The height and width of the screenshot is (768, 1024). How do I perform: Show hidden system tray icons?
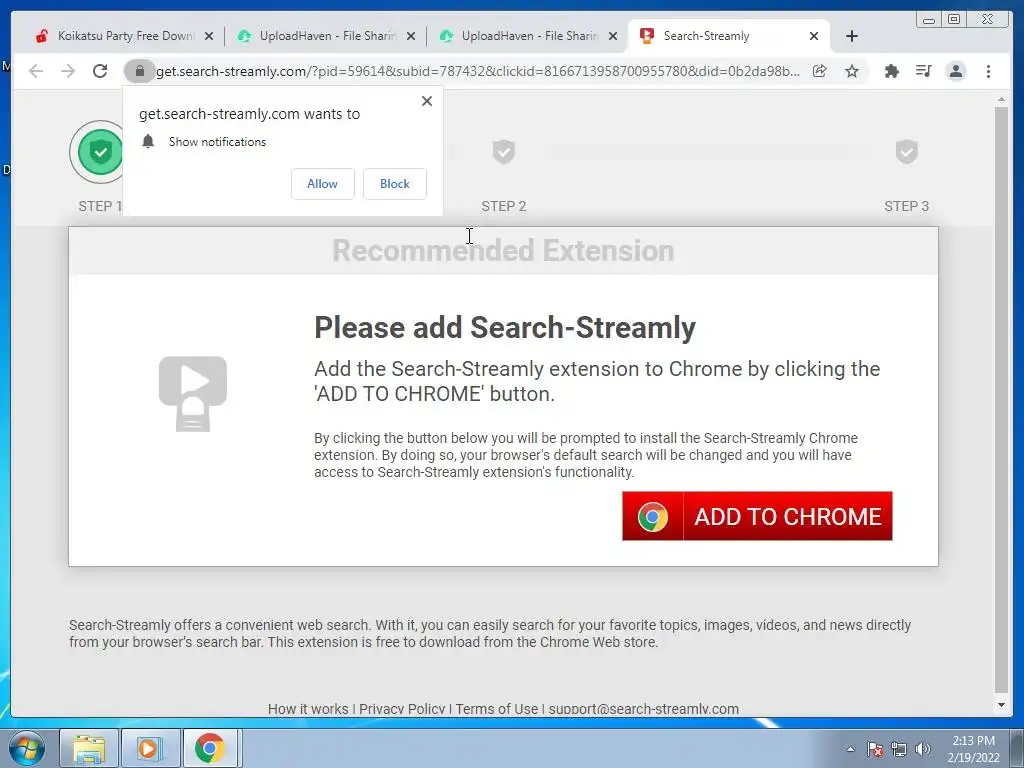tap(850, 749)
